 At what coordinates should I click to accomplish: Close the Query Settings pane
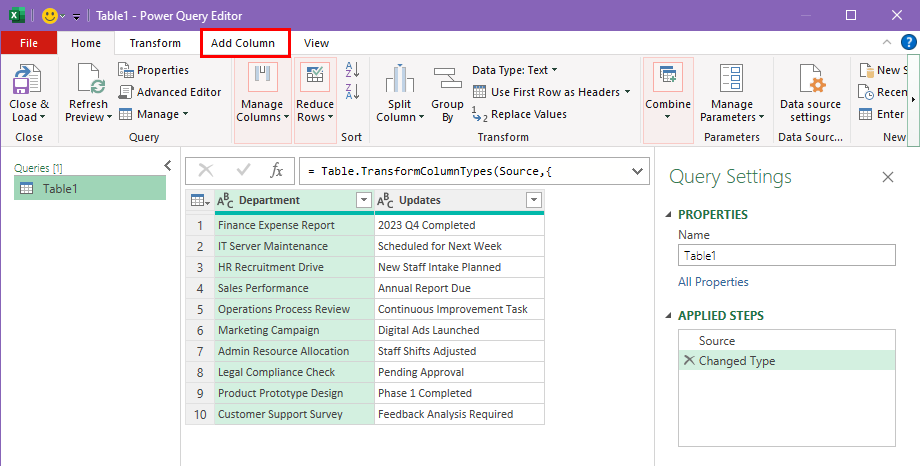888,177
